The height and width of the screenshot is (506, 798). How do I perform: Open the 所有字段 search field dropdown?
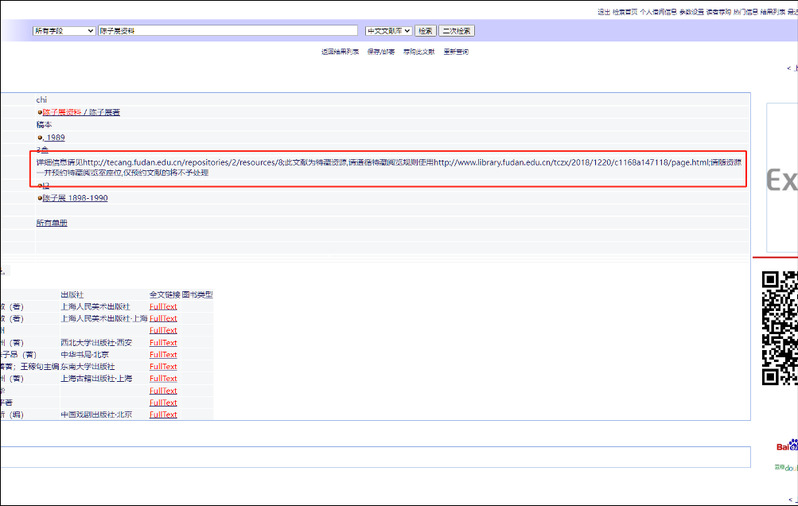[64, 31]
